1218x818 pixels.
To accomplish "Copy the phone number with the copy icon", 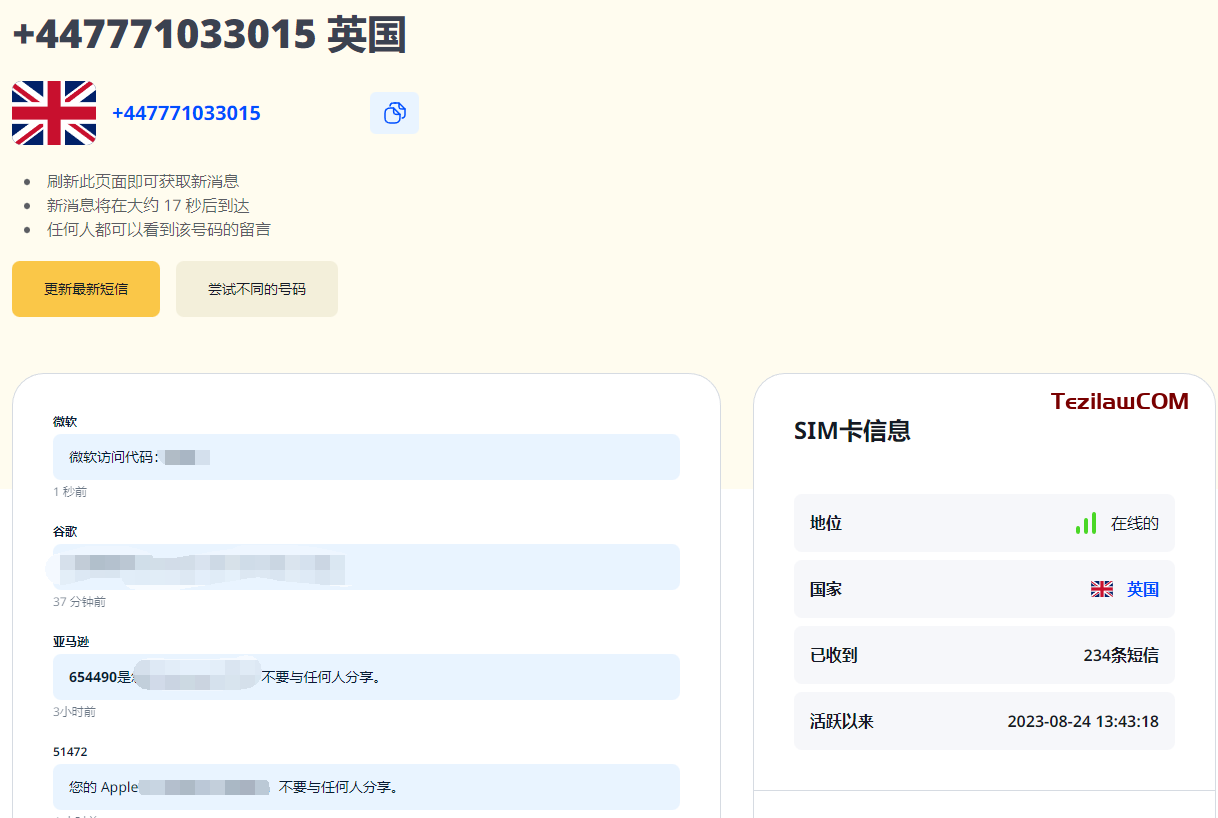I will coord(394,113).
